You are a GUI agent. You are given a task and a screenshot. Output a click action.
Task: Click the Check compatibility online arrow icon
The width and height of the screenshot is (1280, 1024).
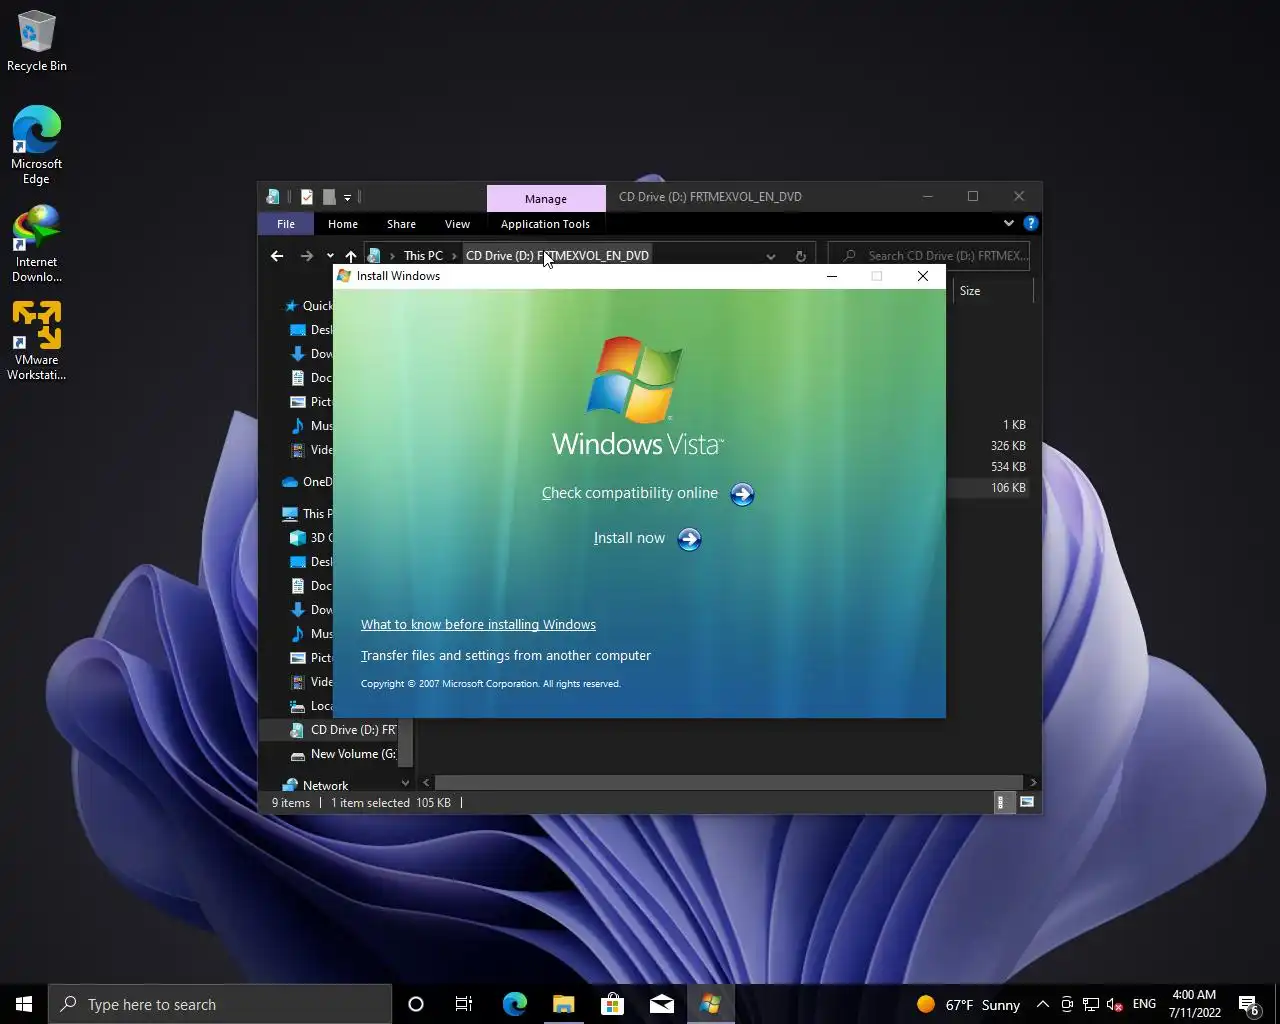pyautogui.click(x=742, y=494)
